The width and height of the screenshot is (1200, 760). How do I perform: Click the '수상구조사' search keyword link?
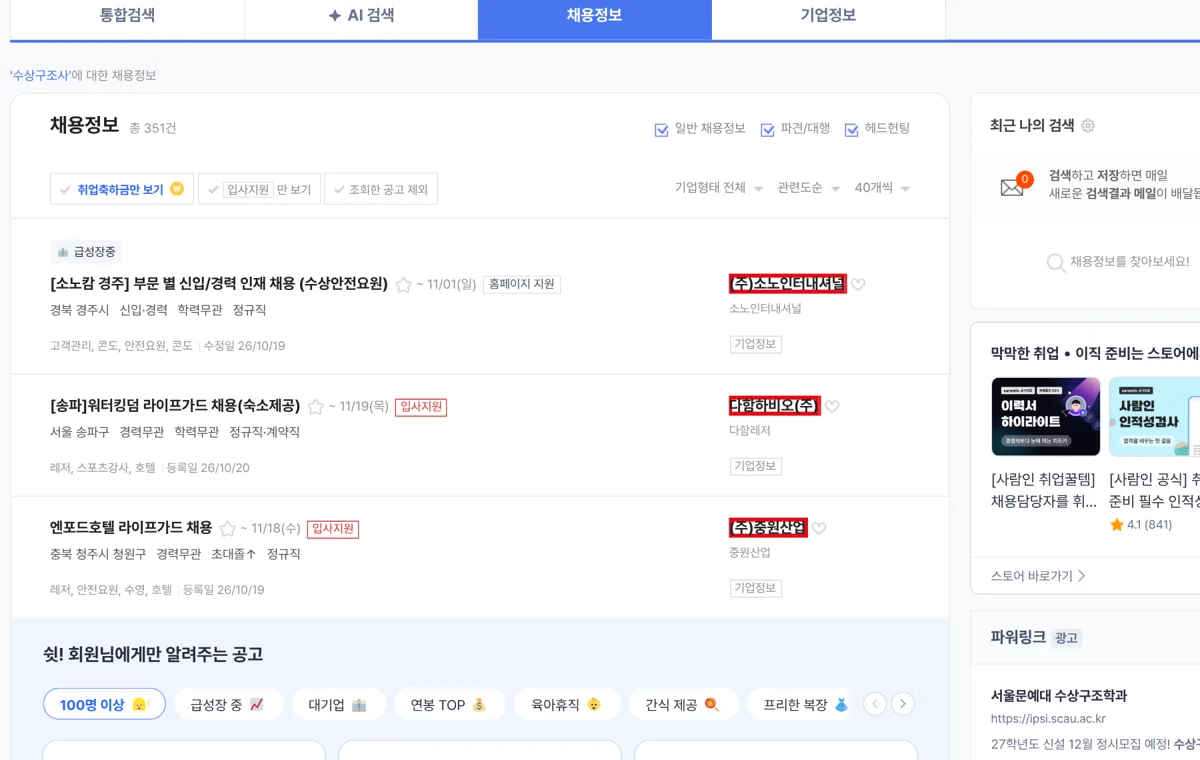click(x=40, y=76)
